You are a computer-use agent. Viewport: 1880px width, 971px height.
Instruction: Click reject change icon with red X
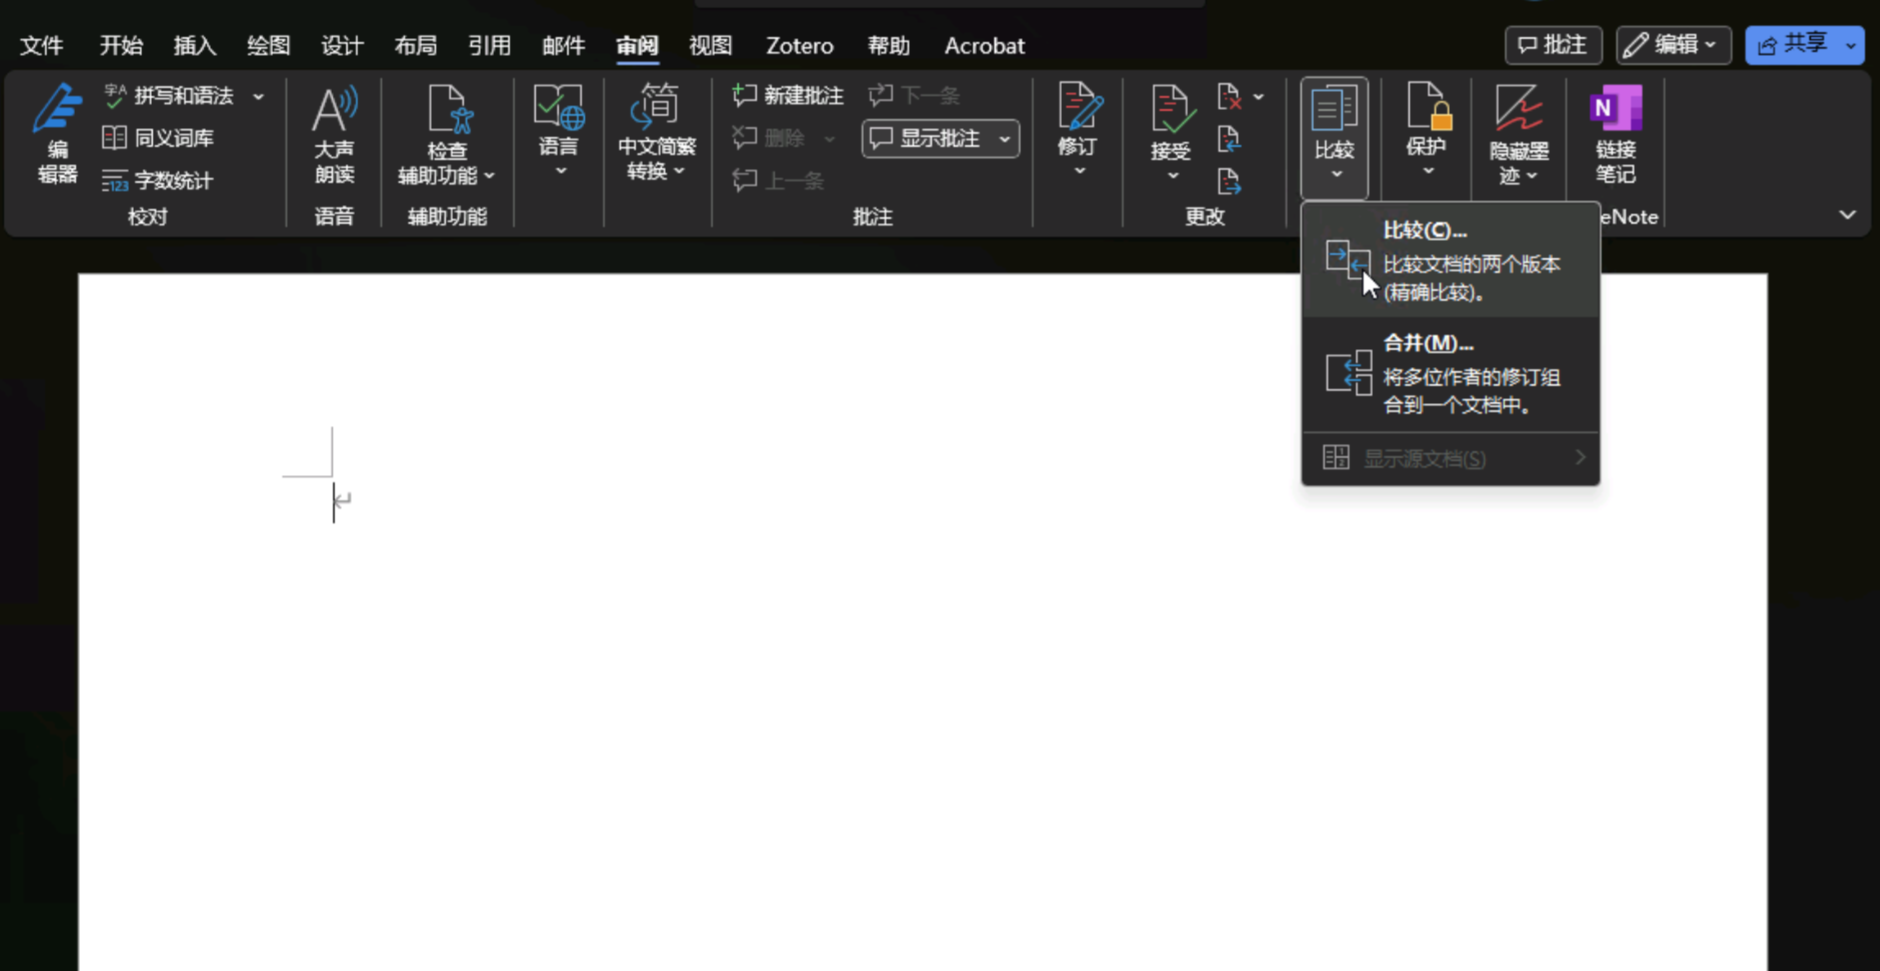click(x=1230, y=97)
